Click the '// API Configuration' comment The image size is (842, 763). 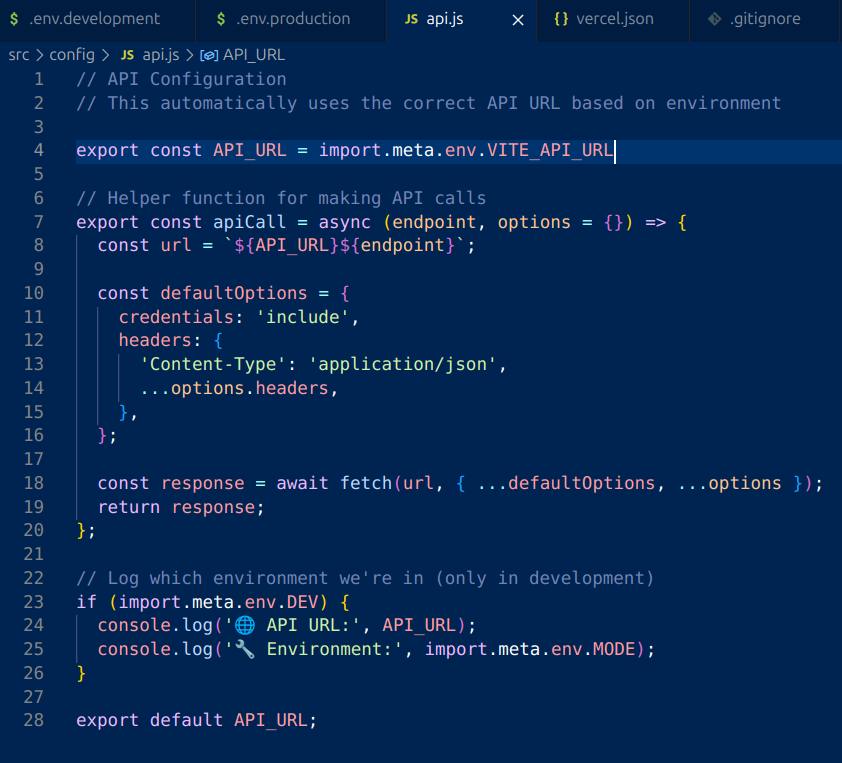coord(181,79)
